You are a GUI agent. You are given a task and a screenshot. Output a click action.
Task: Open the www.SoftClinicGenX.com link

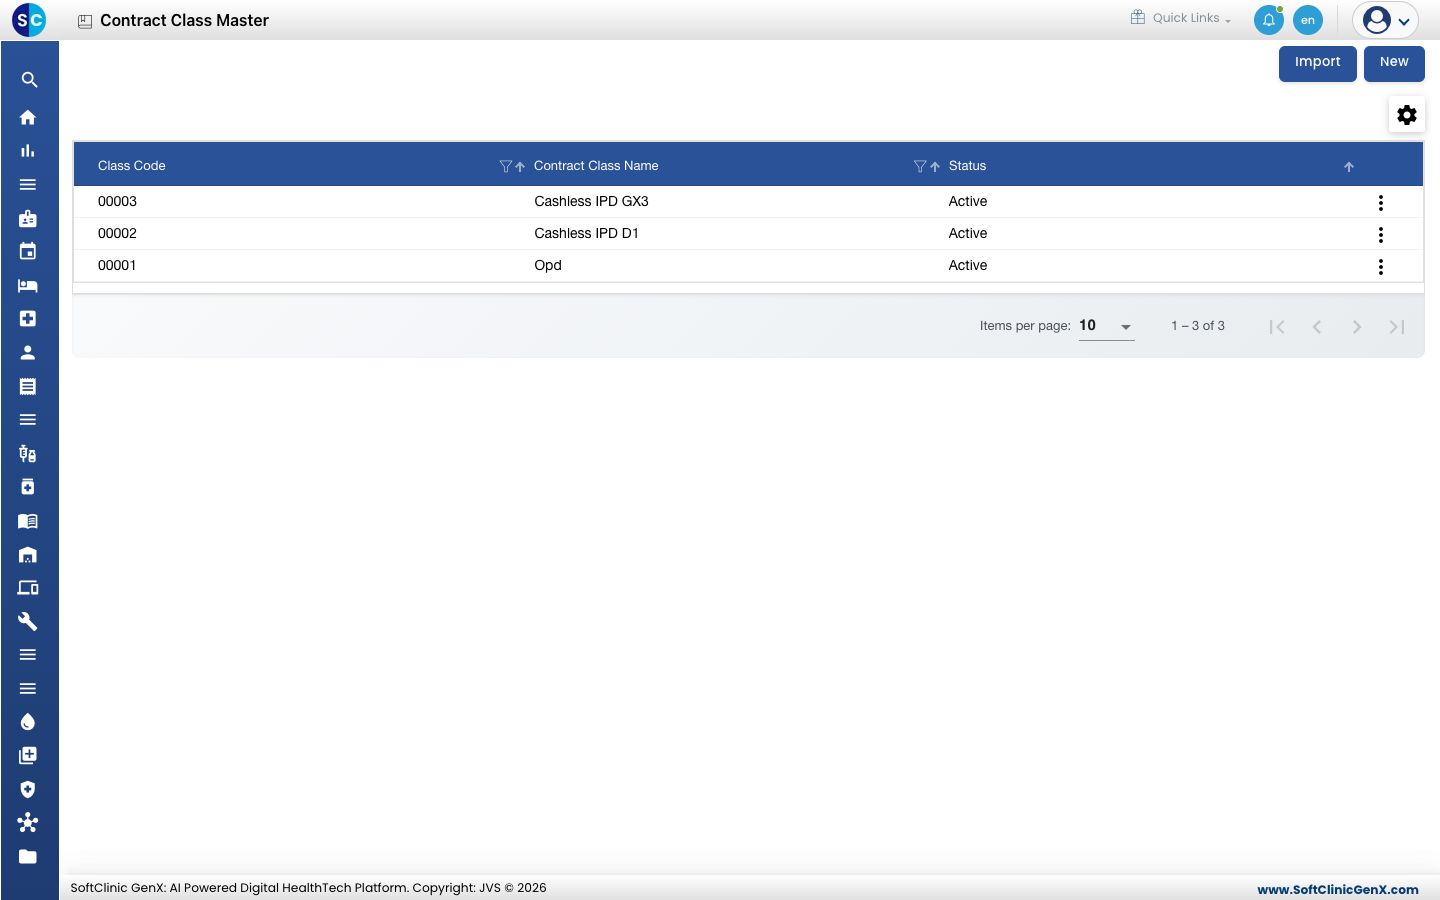click(x=1338, y=889)
